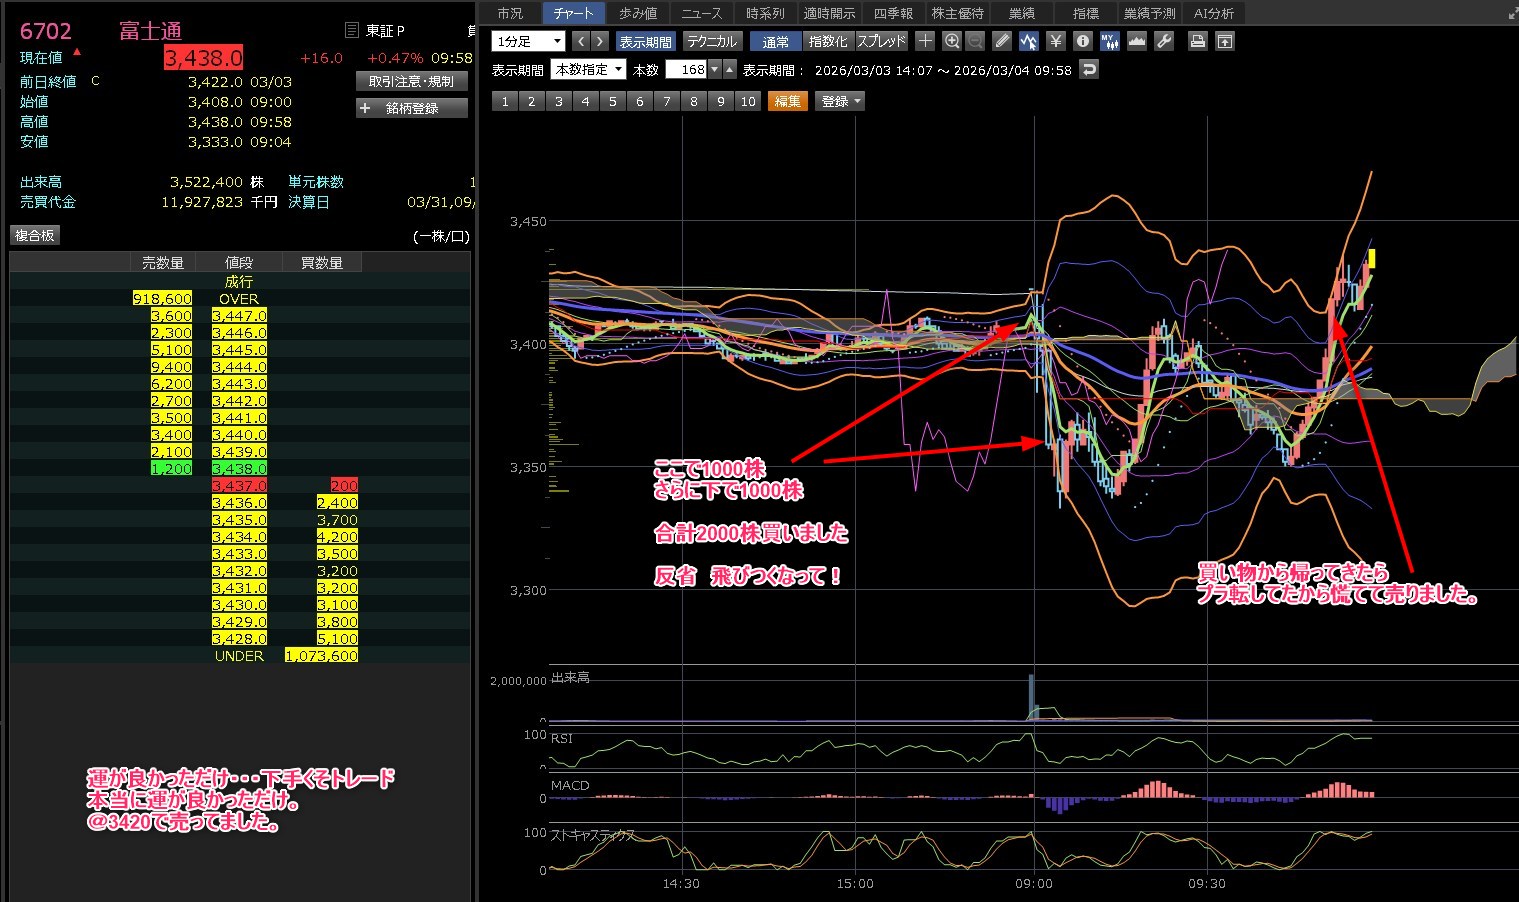This screenshot has height=902, width=1519.
Task: Click the yen currency icon
Action: [1055, 41]
